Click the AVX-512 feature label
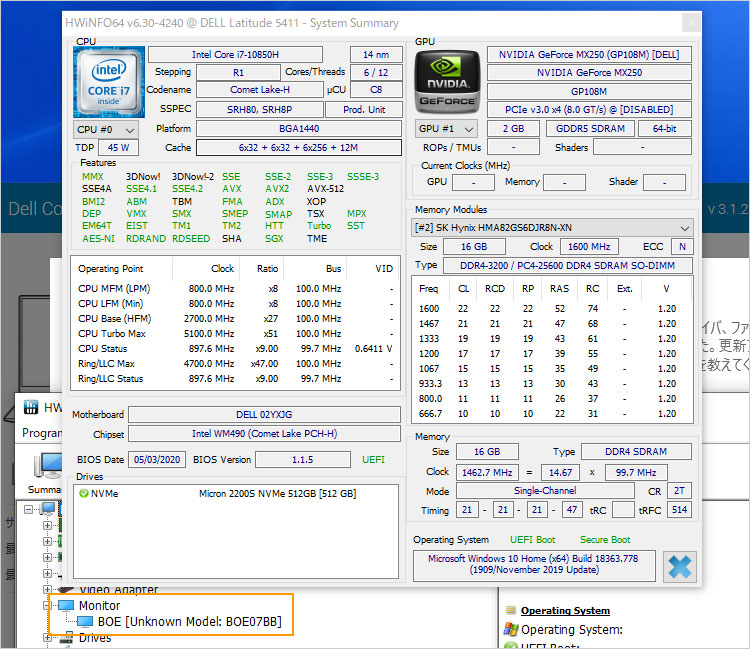Viewport: 750px width, 649px height. pyautogui.click(x=325, y=189)
